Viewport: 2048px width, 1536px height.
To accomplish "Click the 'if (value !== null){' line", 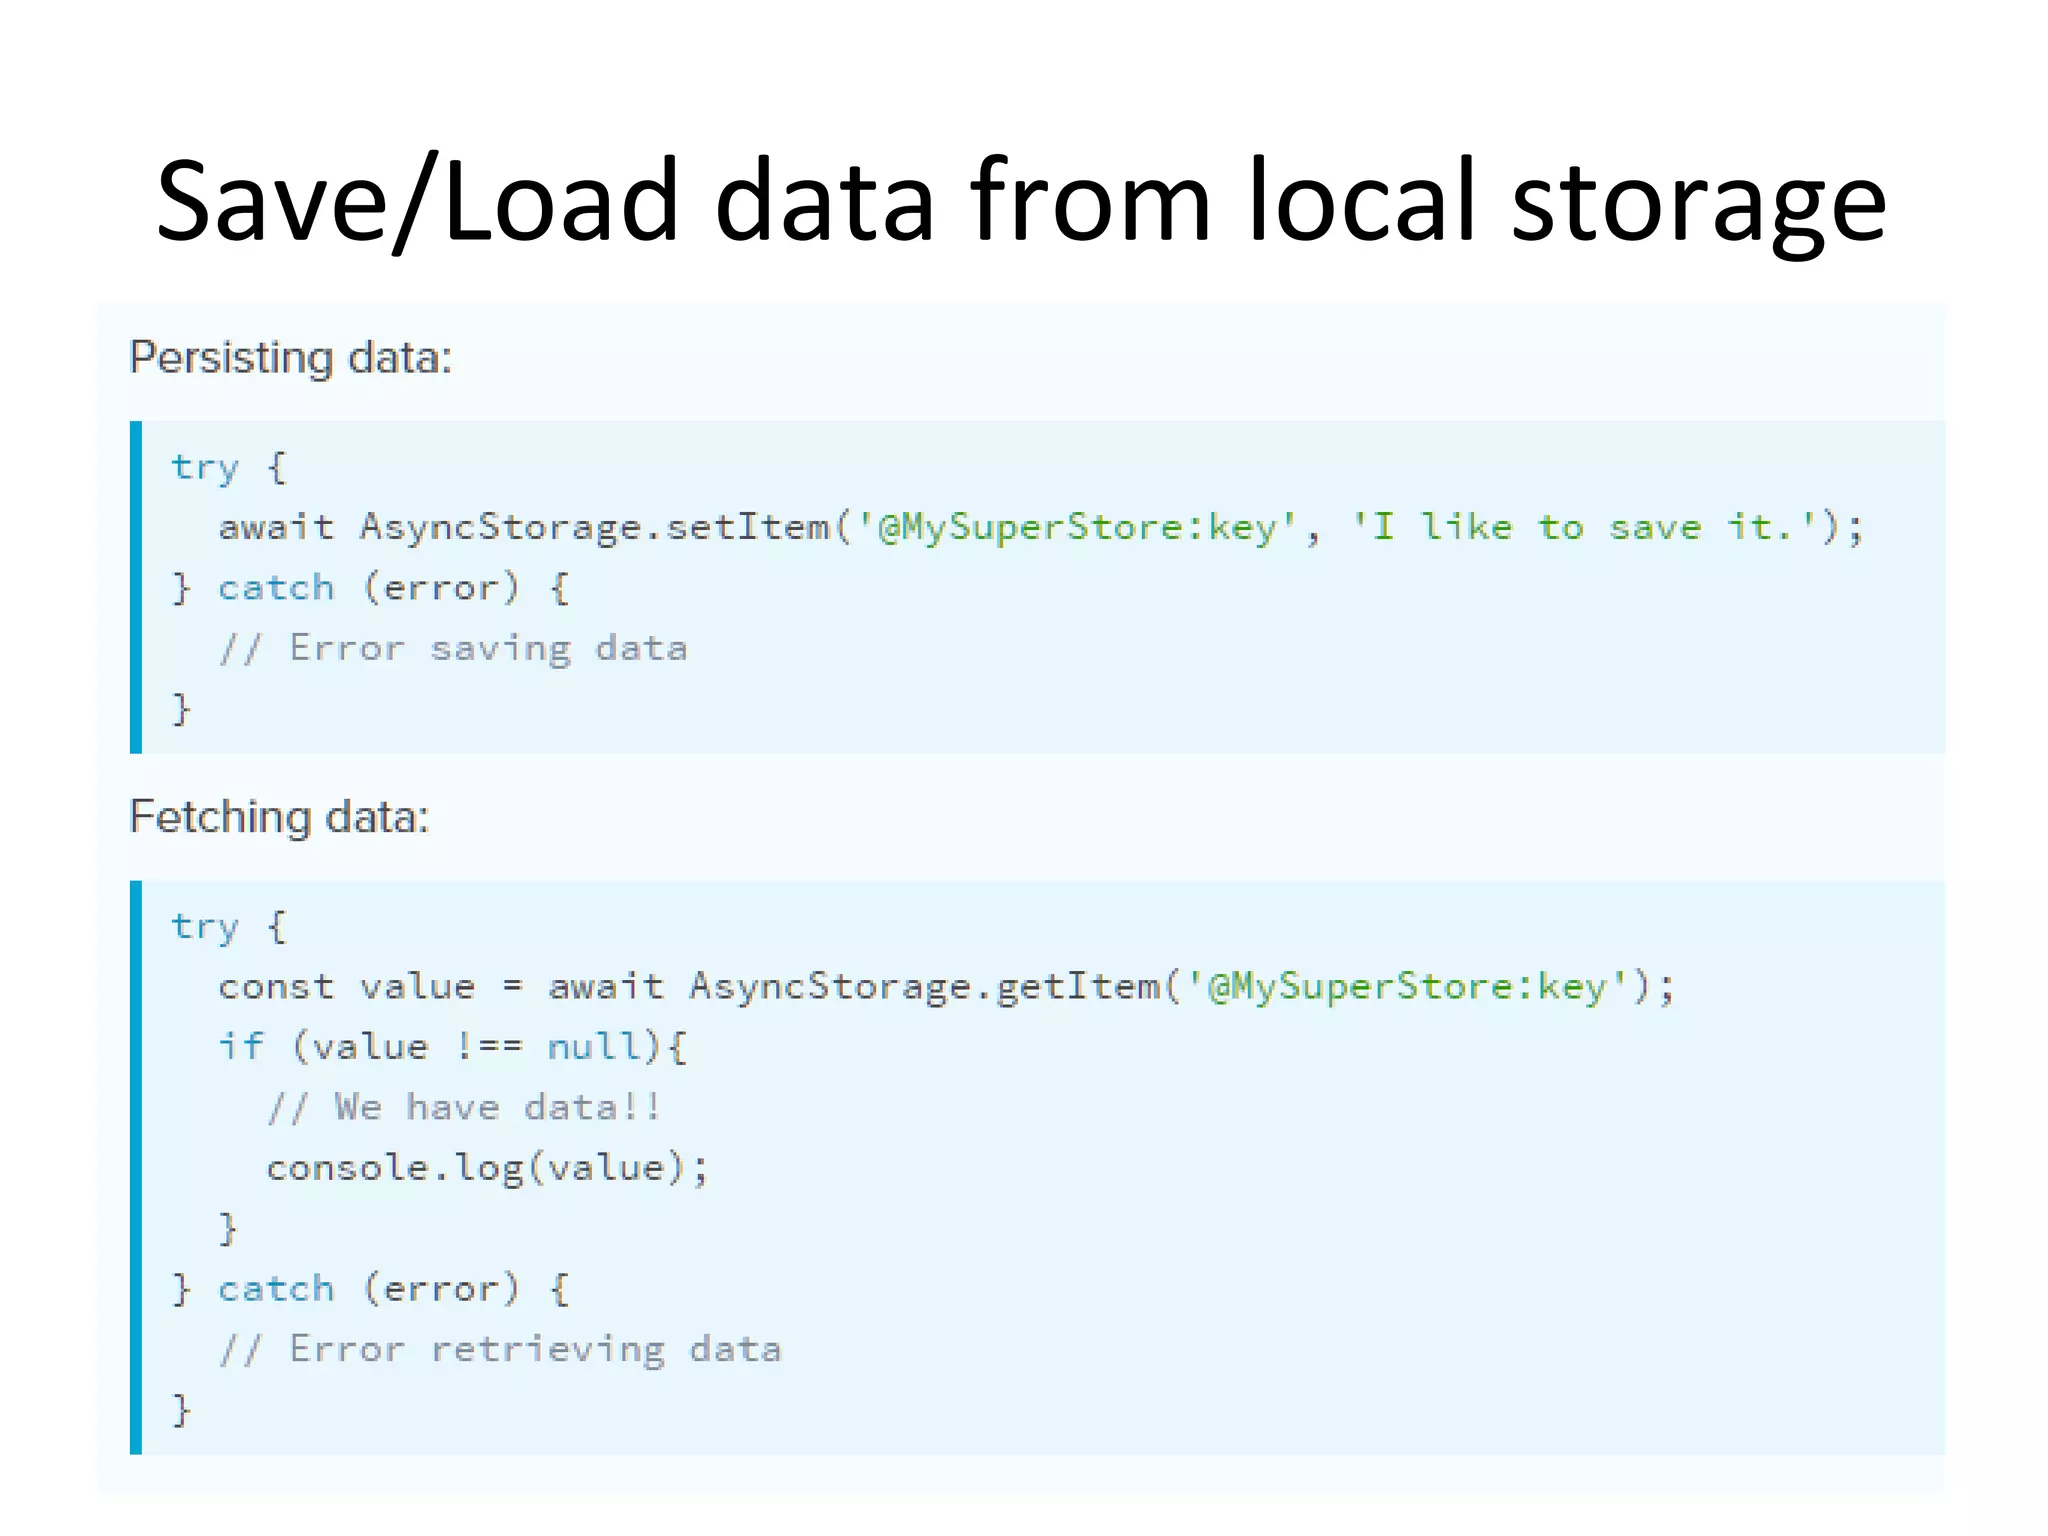I will [454, 1047].
